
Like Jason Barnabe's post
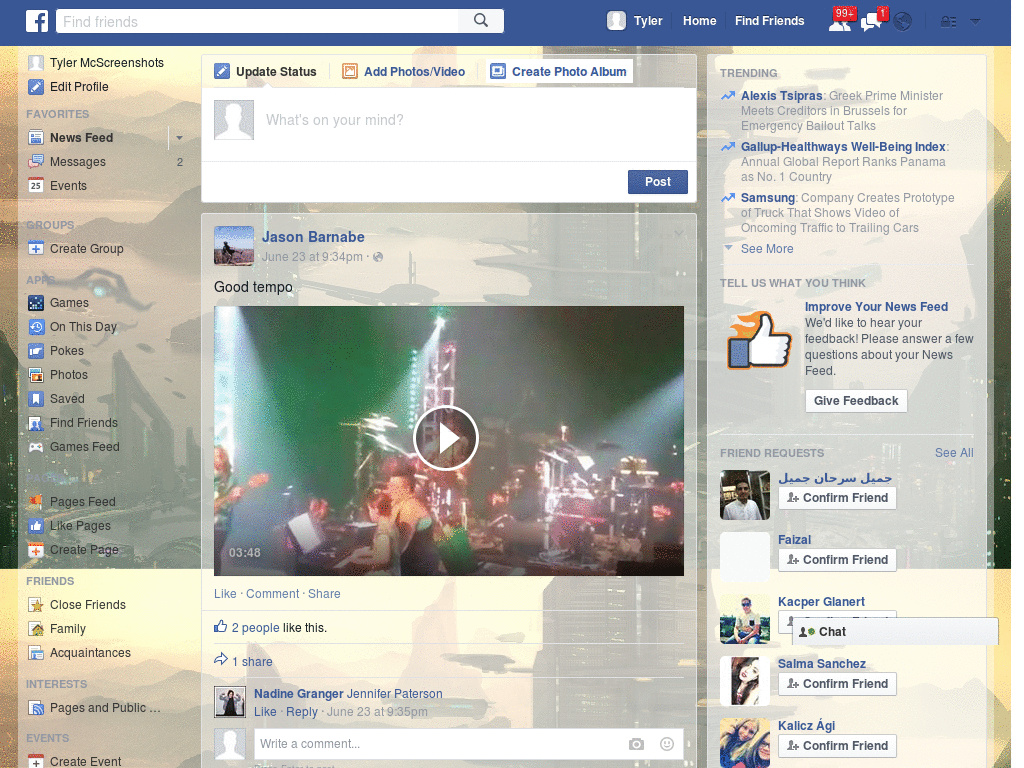click(225, 594)
